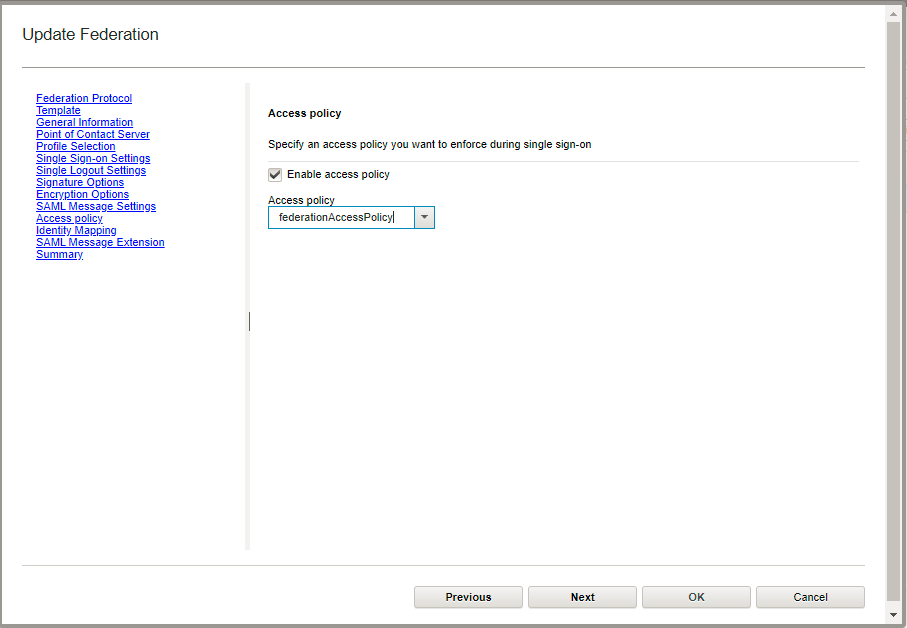Jump to the Summary page

(x=59, y=254)
